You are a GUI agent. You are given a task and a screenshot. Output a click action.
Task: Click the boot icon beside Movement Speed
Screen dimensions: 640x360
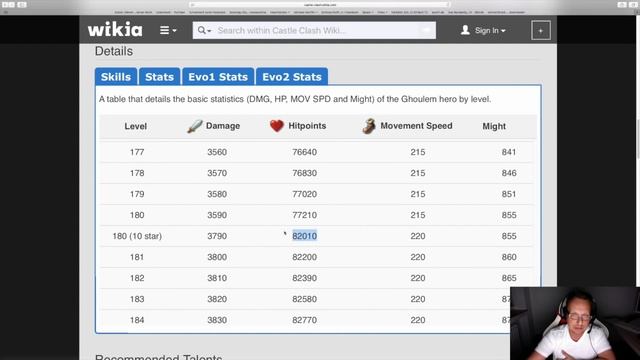point(369,126)
